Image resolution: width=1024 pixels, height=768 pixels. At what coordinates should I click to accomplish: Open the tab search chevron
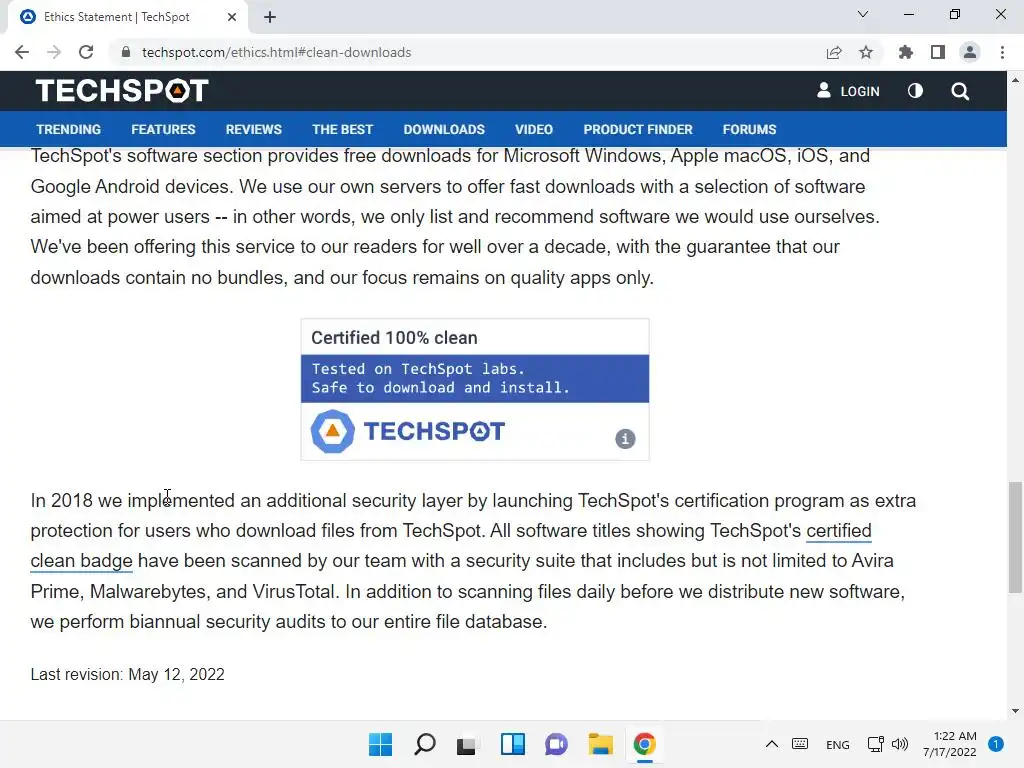click(x=863, y=14)
